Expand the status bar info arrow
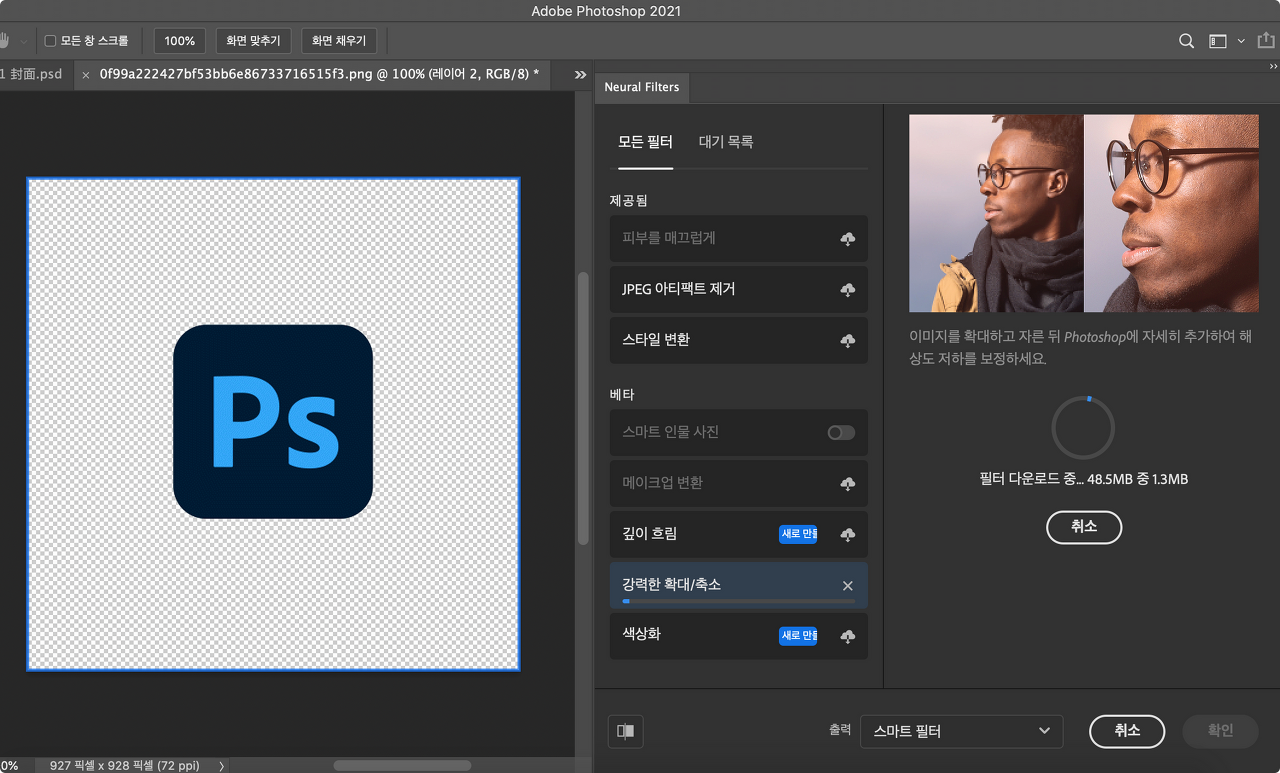 (x=222, y=766)
